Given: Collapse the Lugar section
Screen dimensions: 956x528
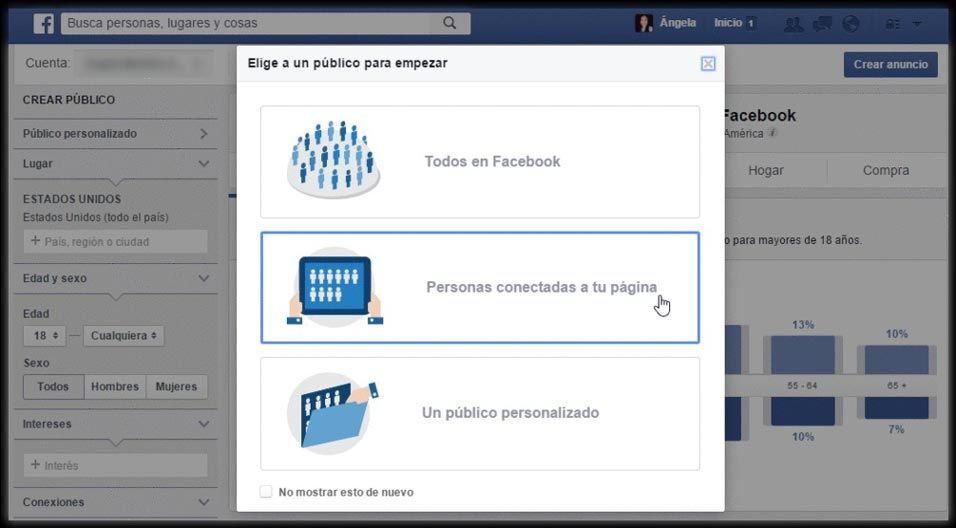Looking at the screenshot, I should [203, 163].
